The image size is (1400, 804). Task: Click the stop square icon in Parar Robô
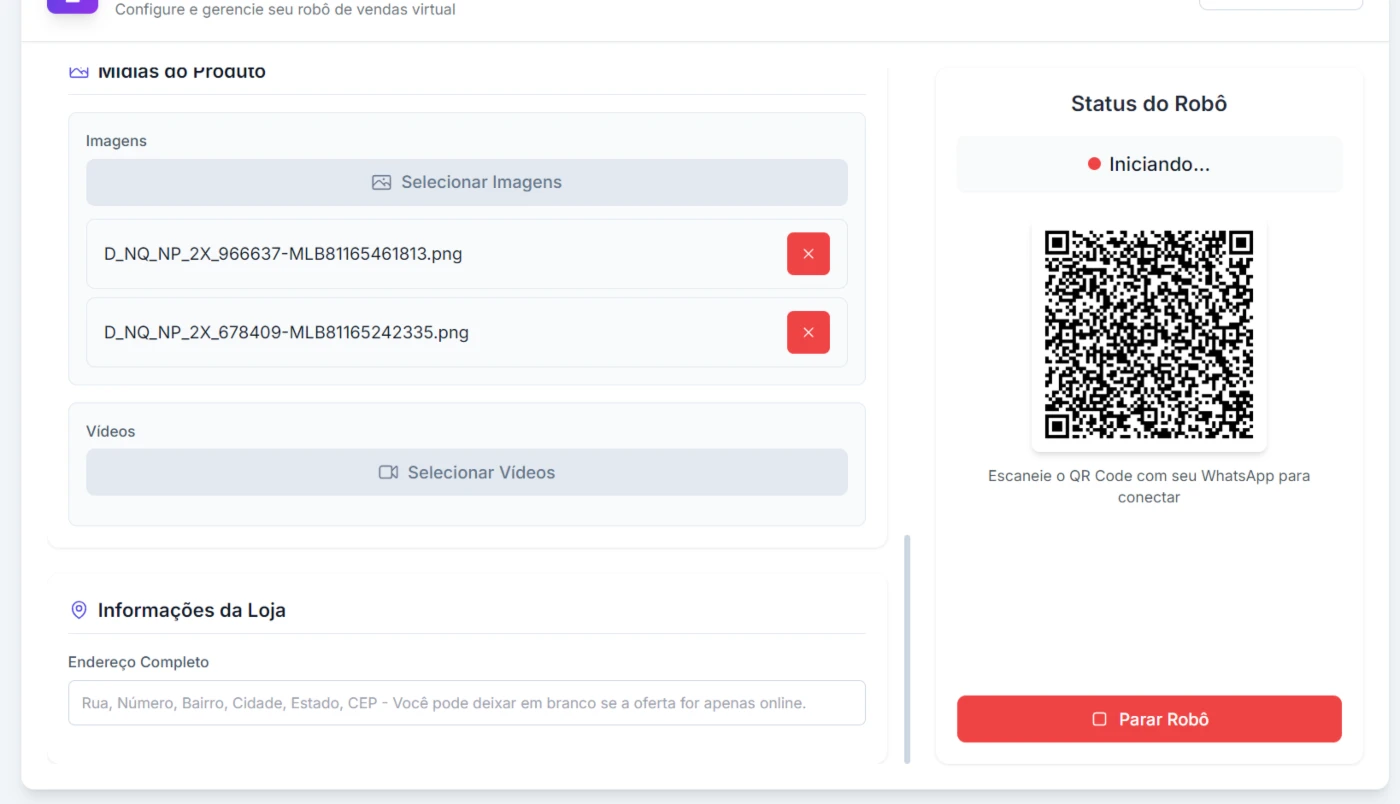tap(1100, 719)
